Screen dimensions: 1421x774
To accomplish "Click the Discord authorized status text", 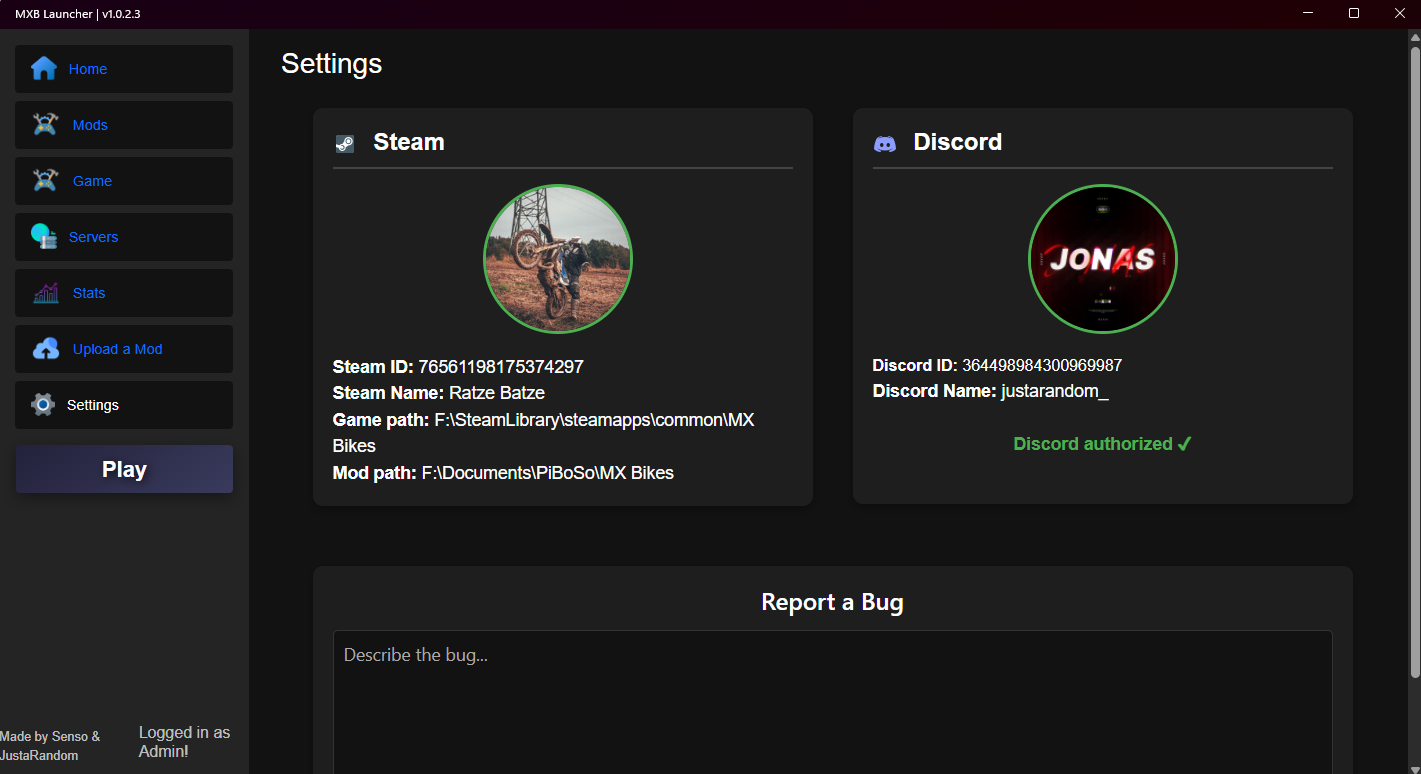I will click(x=1102, y=444).
